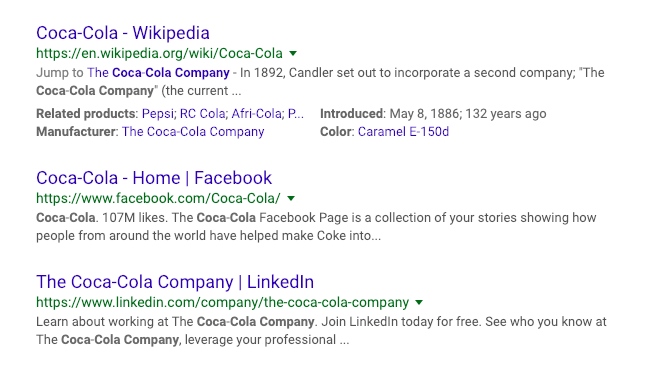Click the Wikipedia snippet about Candler in 1892
649x369 pixels.
click(320, 81)
